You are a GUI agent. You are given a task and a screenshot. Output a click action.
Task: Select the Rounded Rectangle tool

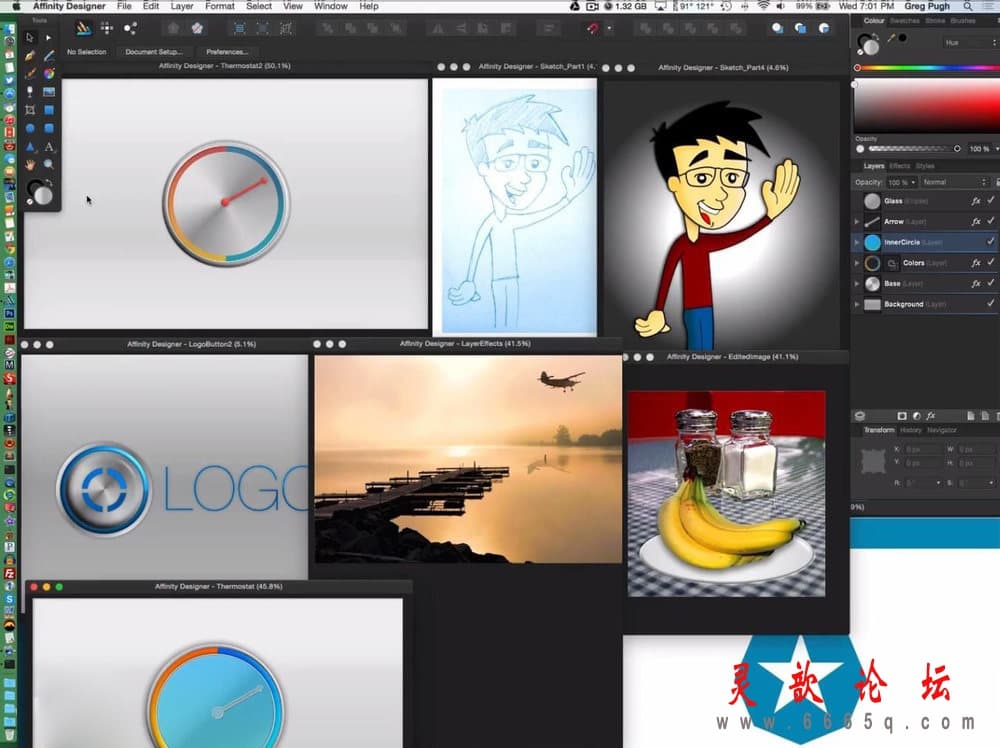pos(48,128)
